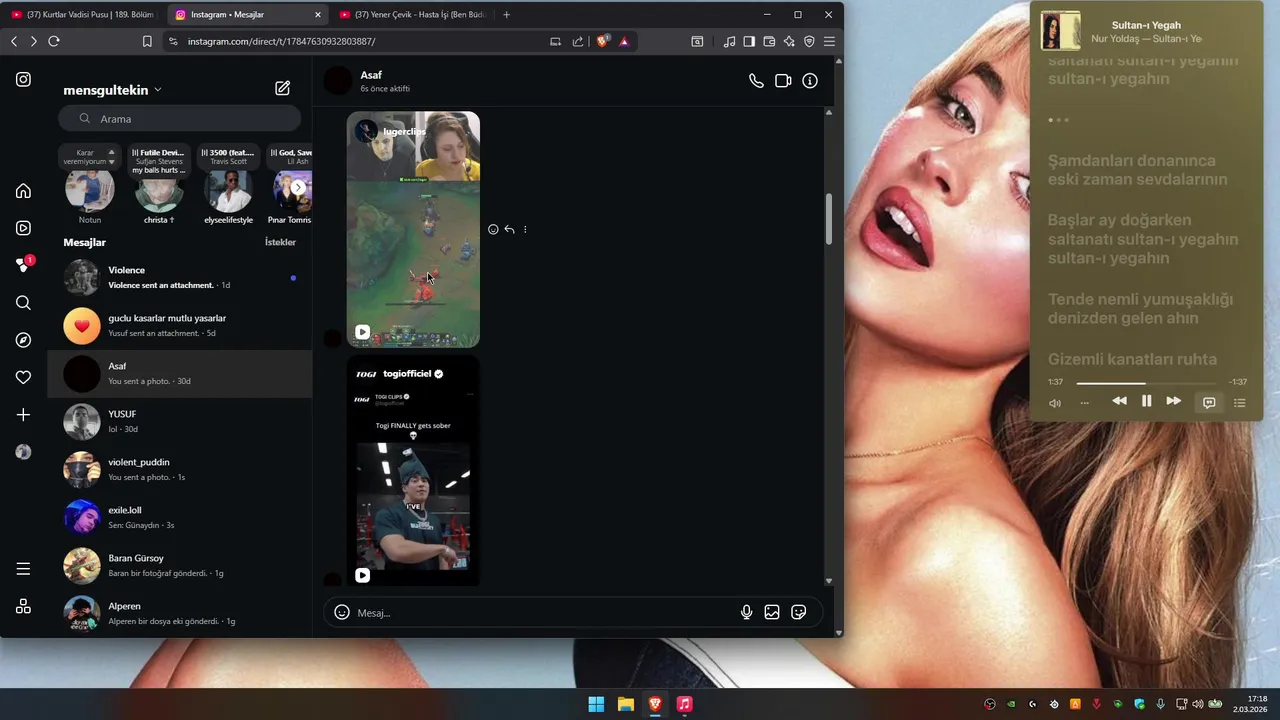Focus the Mesaj... message input
Screen dimensions: 1280x720
pos(545,612)
